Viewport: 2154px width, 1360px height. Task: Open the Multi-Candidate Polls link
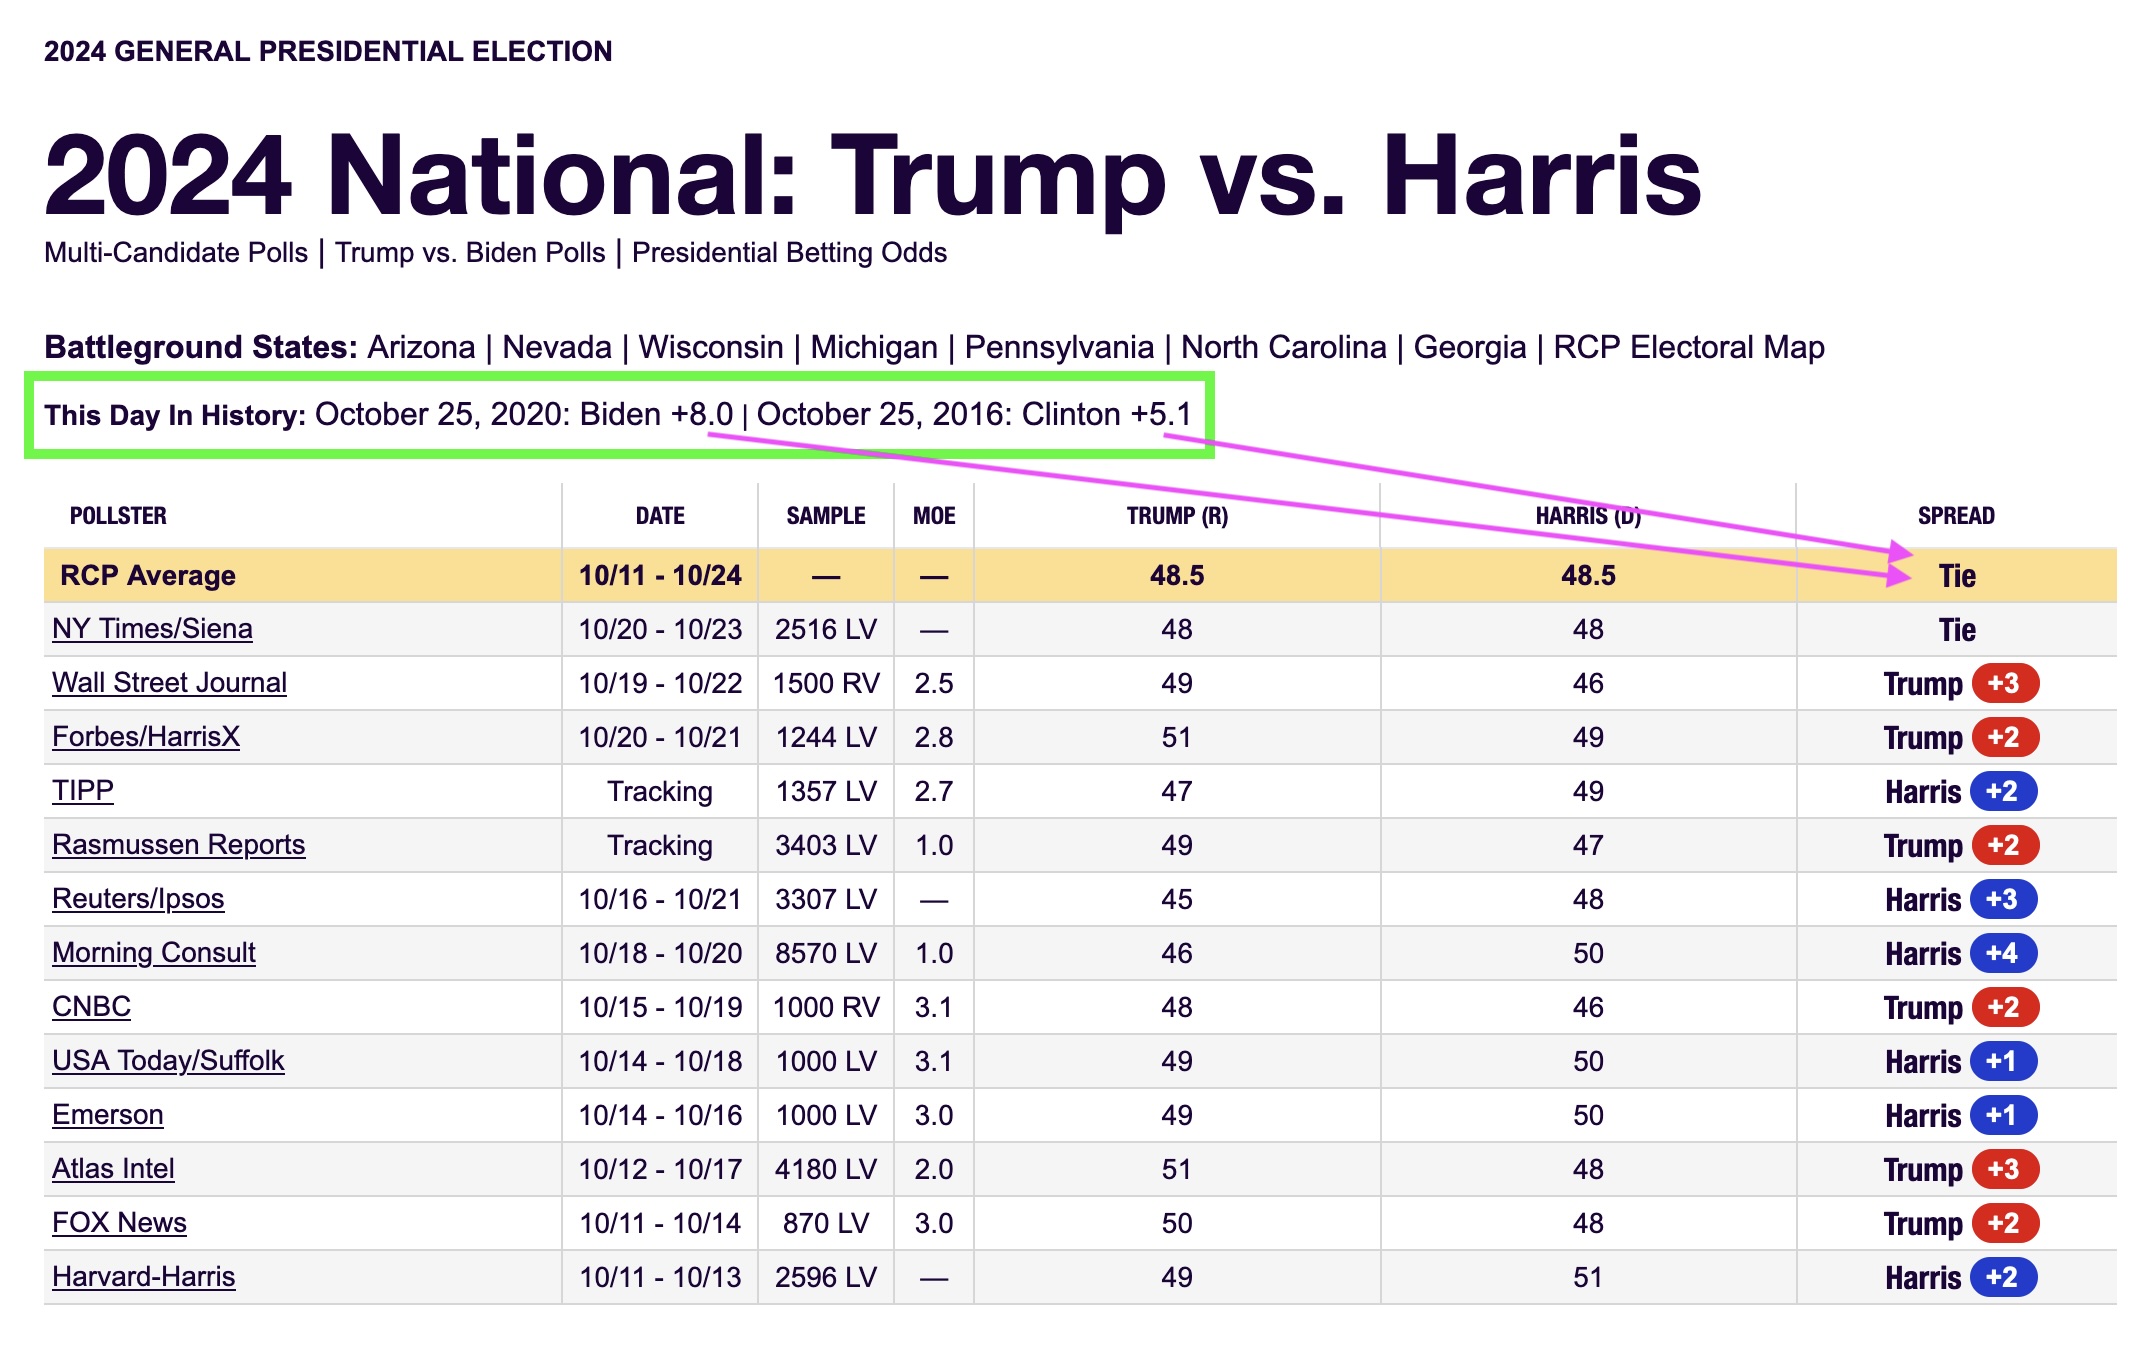[x=176, y=252]
